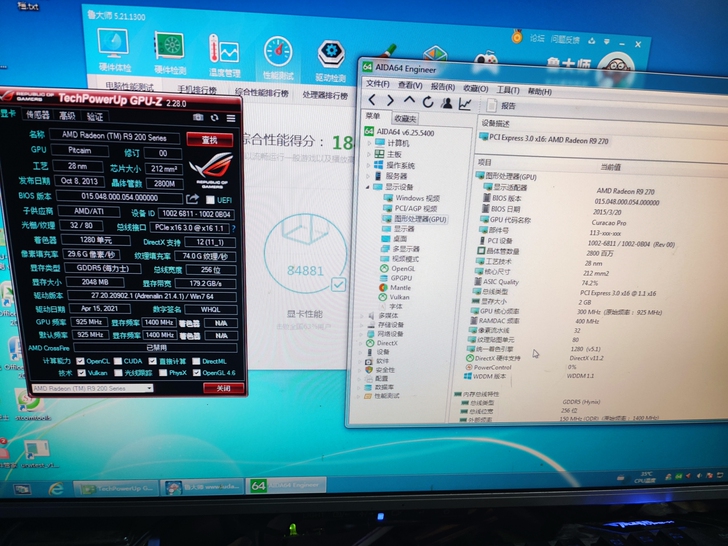Toggle OpenCL checkbox in GPU-Z

tap(80, 361)
